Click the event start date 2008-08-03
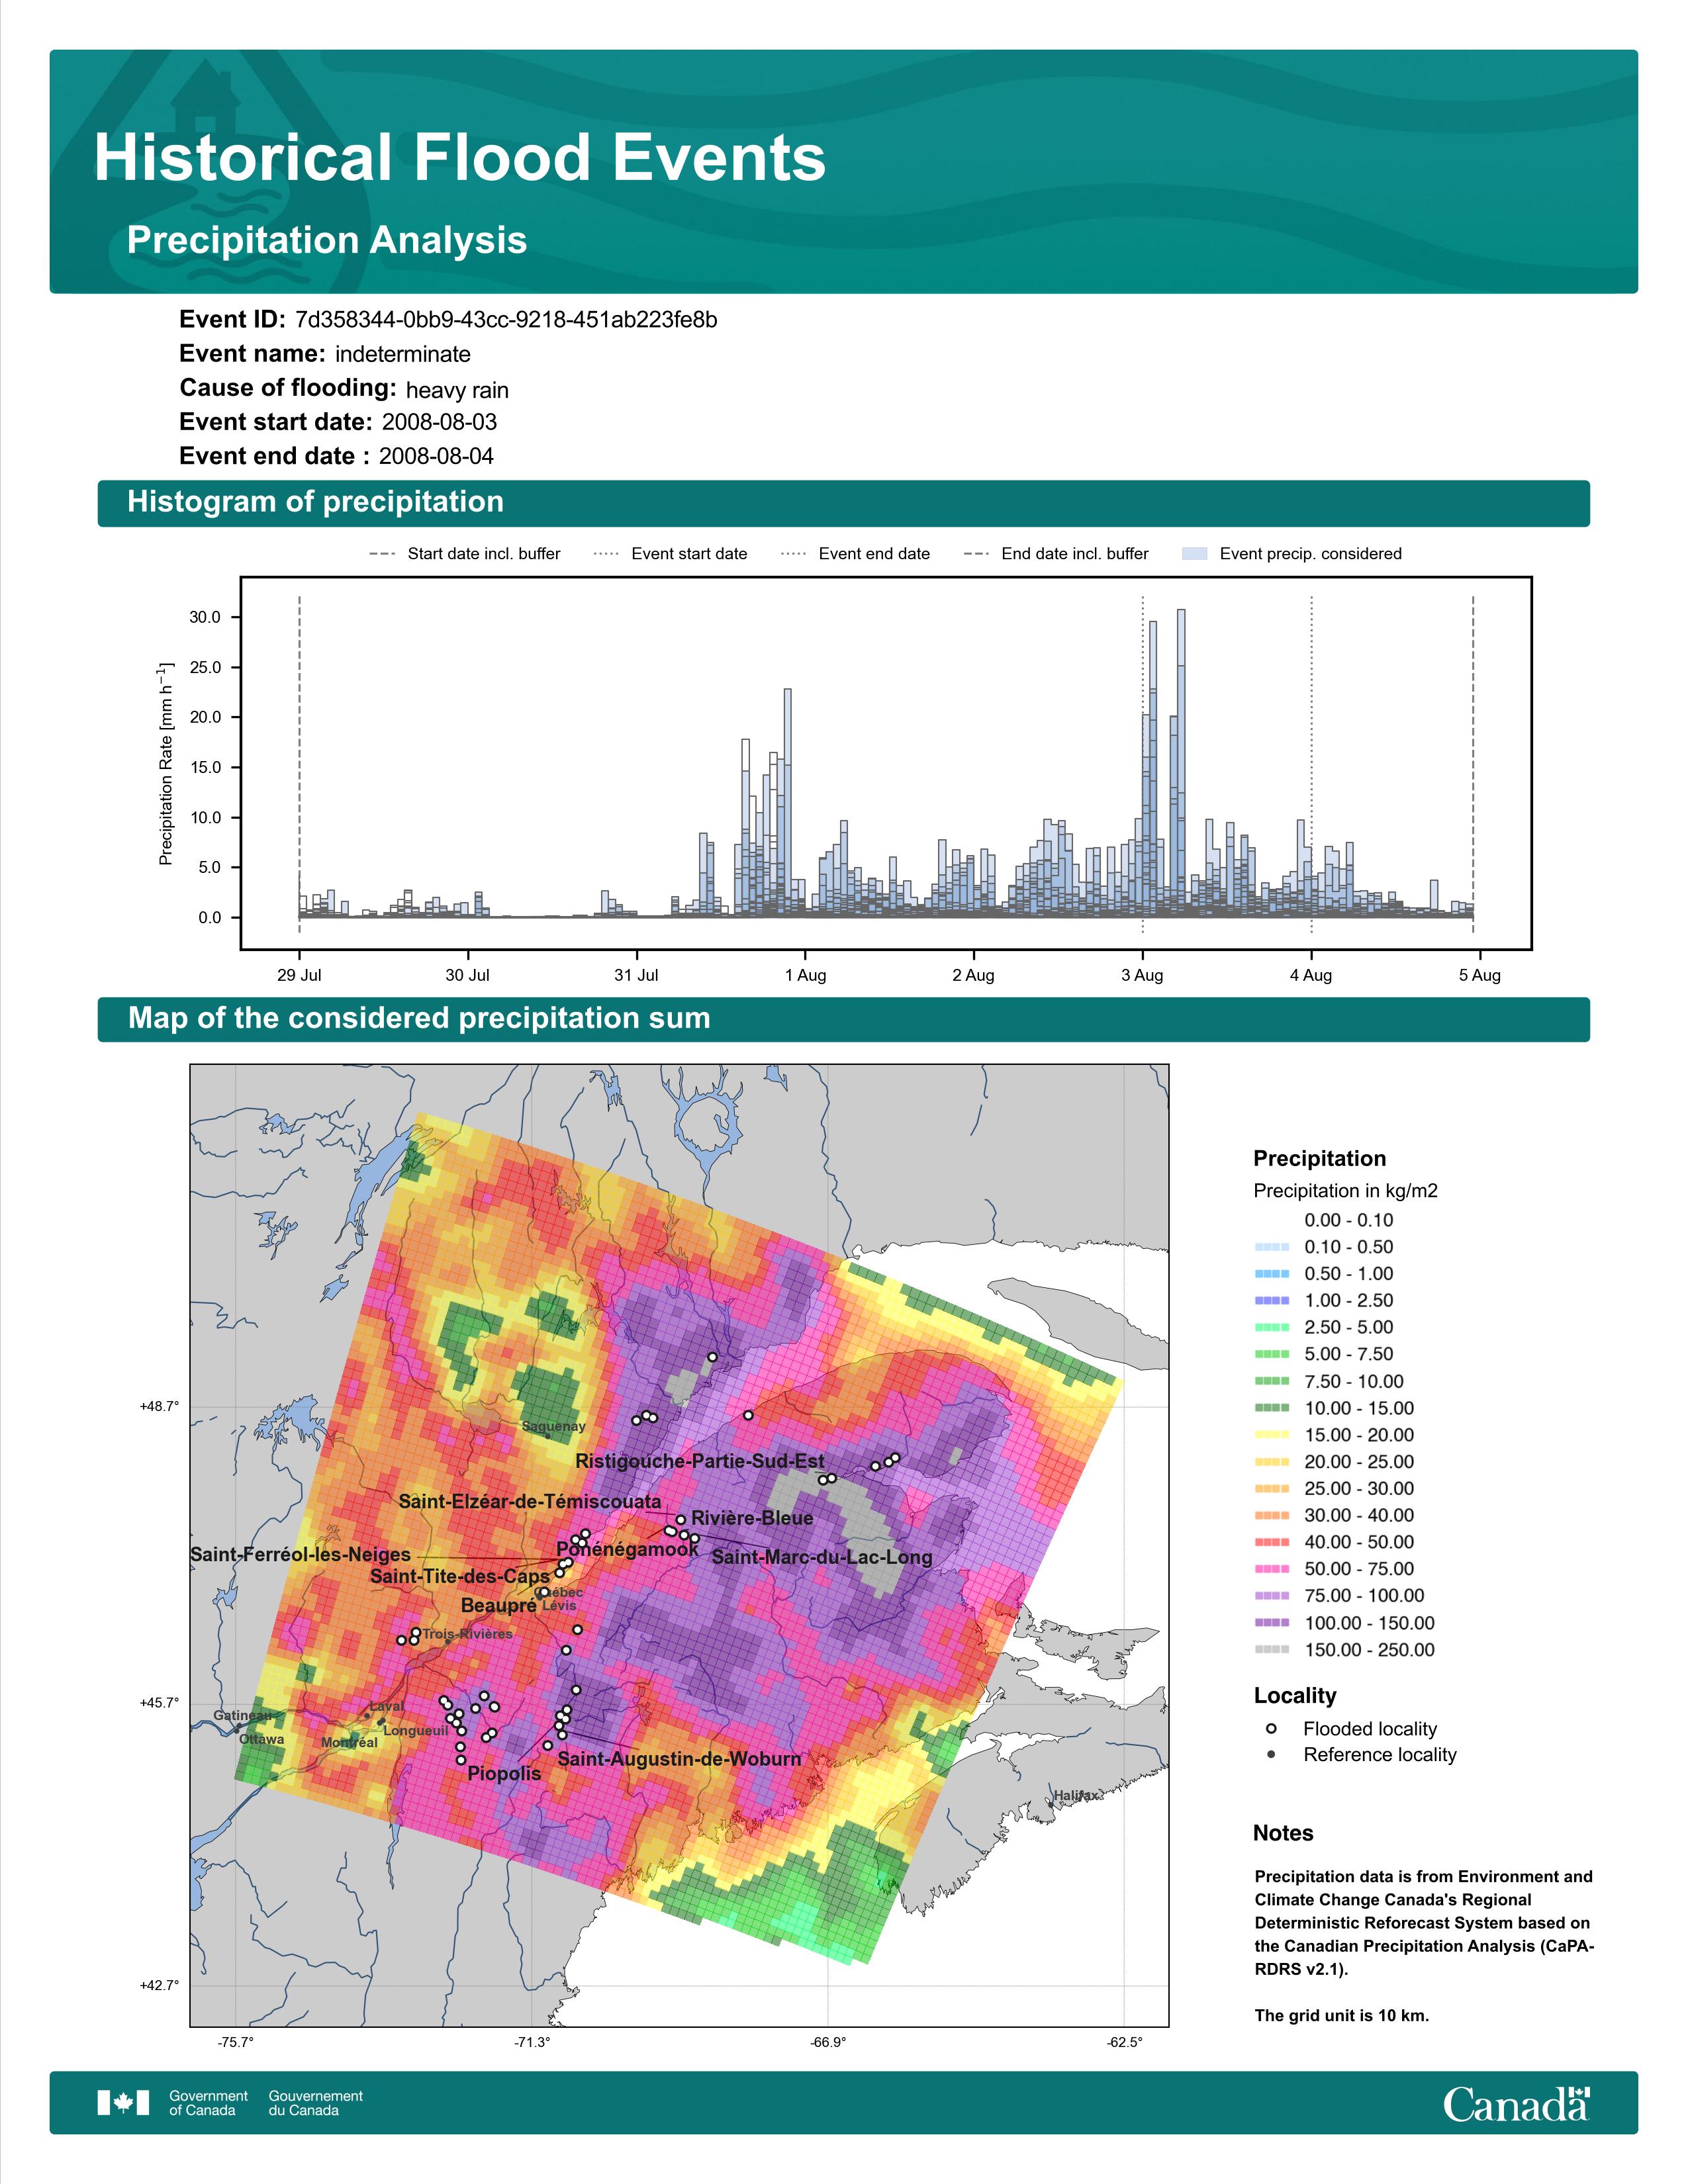 439,422
